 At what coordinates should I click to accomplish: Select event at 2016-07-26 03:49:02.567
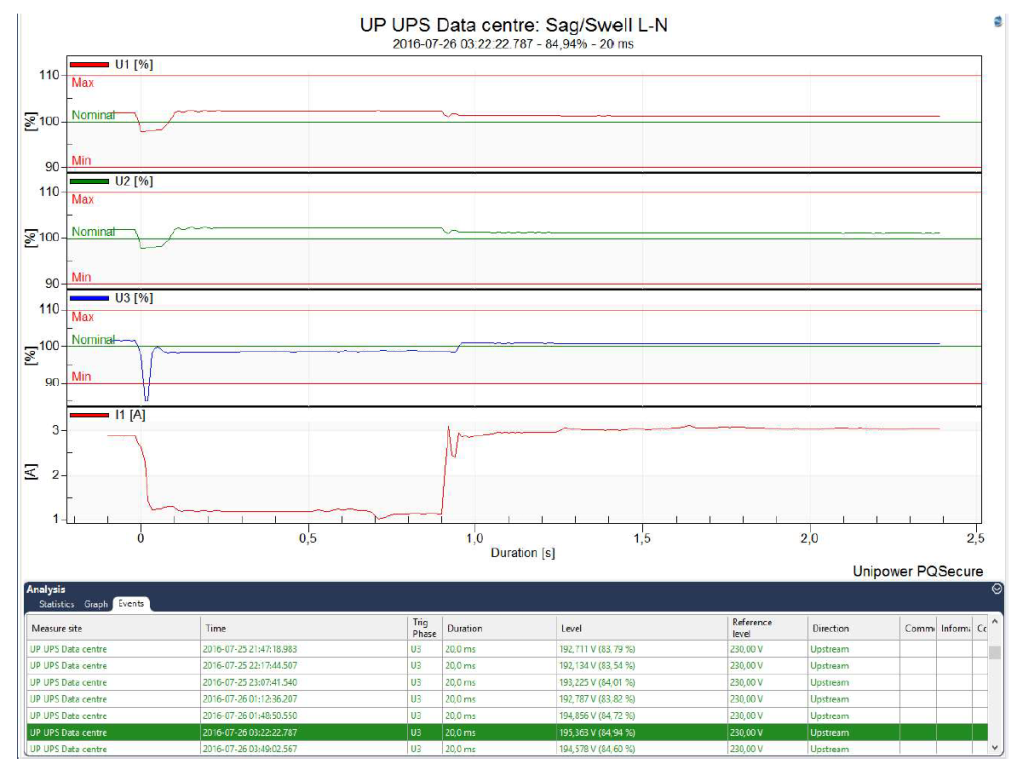coord(506,749)
